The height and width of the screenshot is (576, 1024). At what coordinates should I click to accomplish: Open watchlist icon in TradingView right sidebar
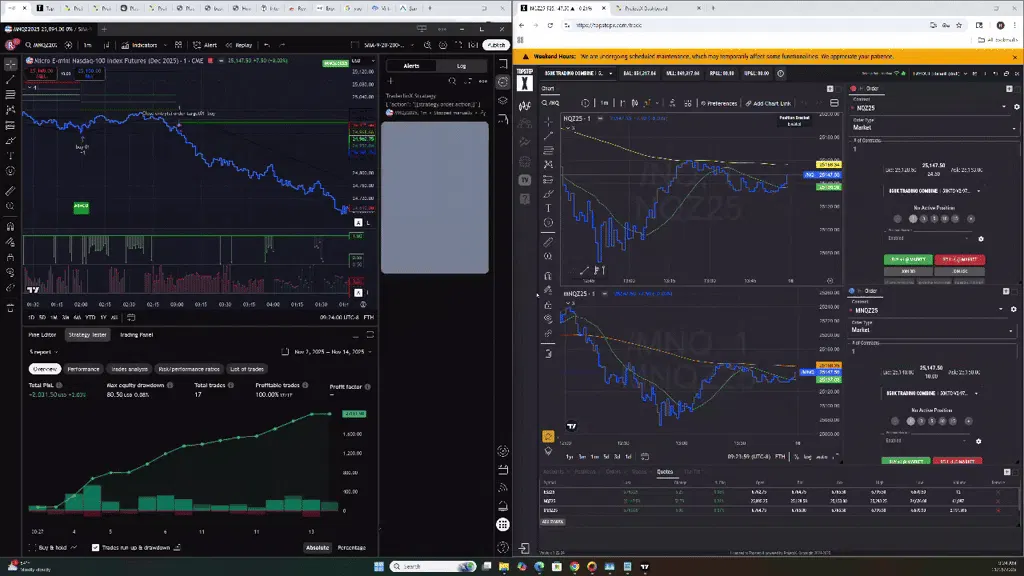(x=503, y=64)
